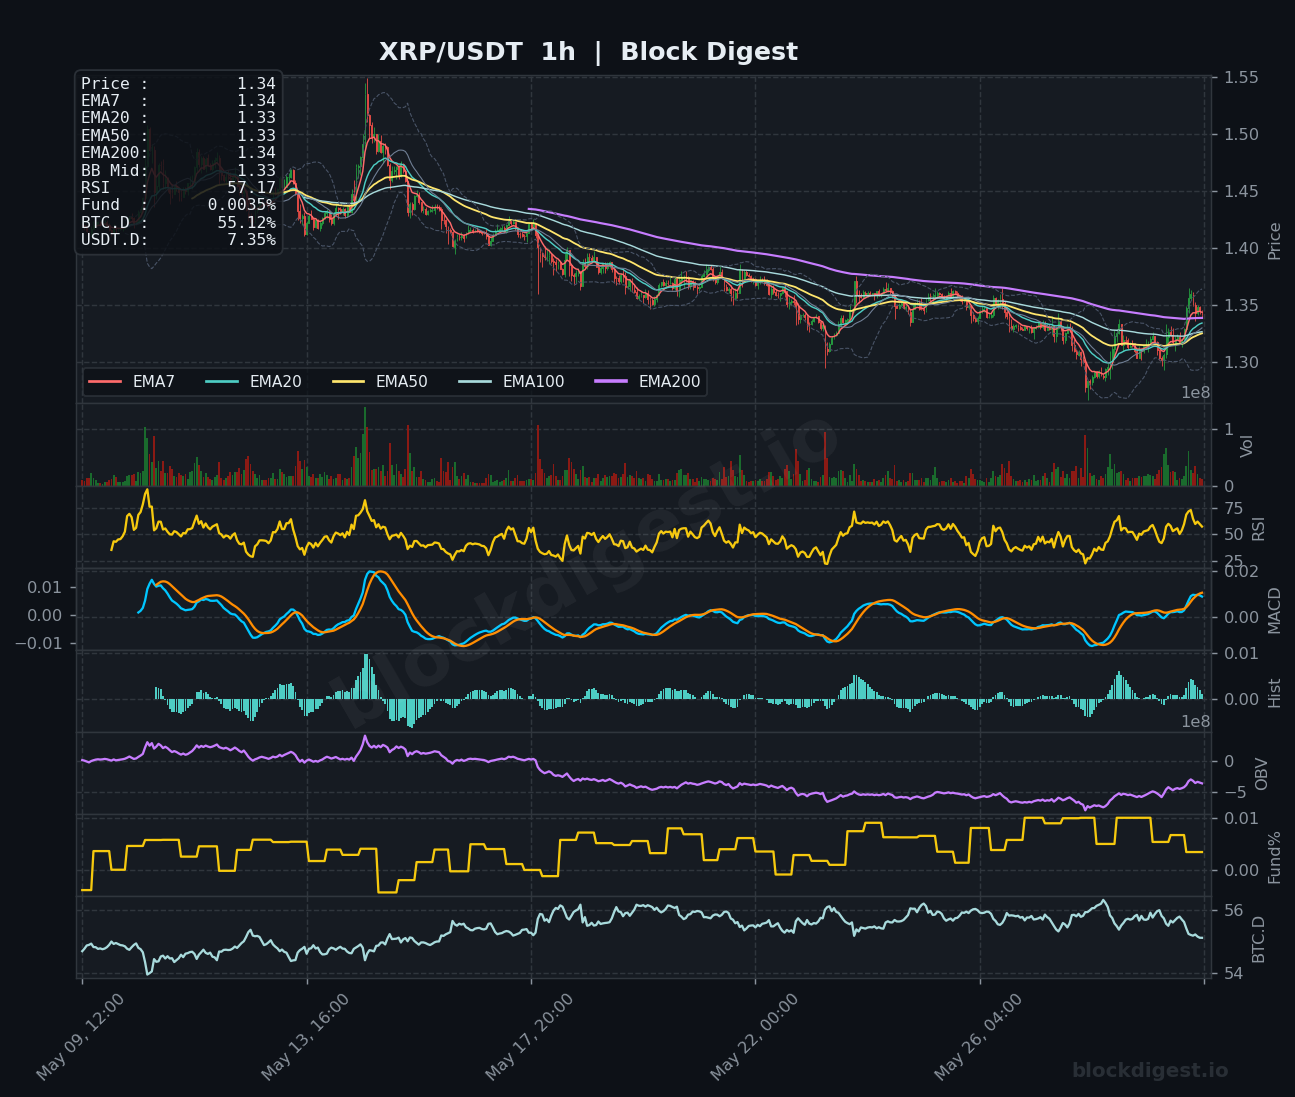
Task: Click the EMA20 legend entry
Action: (253, 382)
